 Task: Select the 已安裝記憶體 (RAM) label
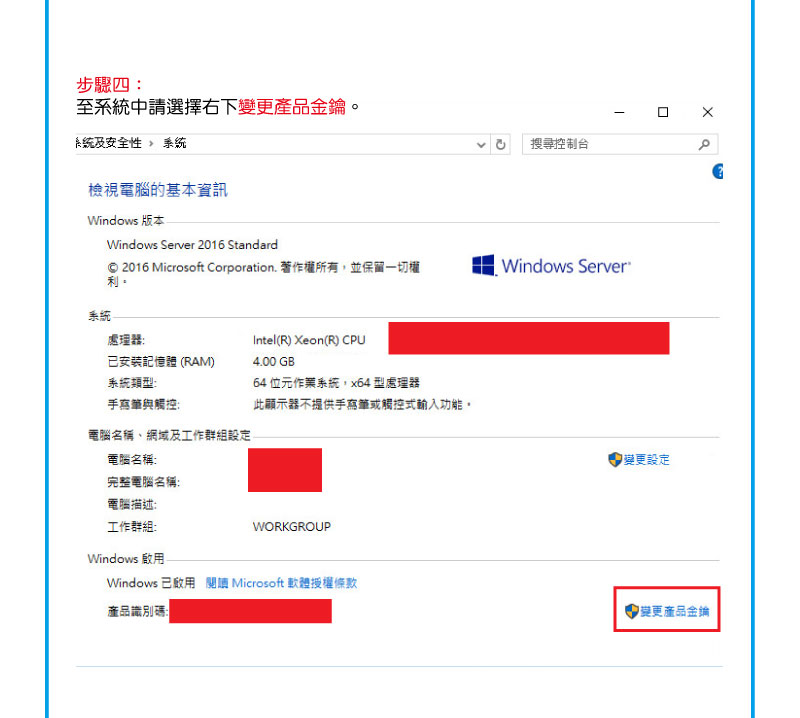161,362
